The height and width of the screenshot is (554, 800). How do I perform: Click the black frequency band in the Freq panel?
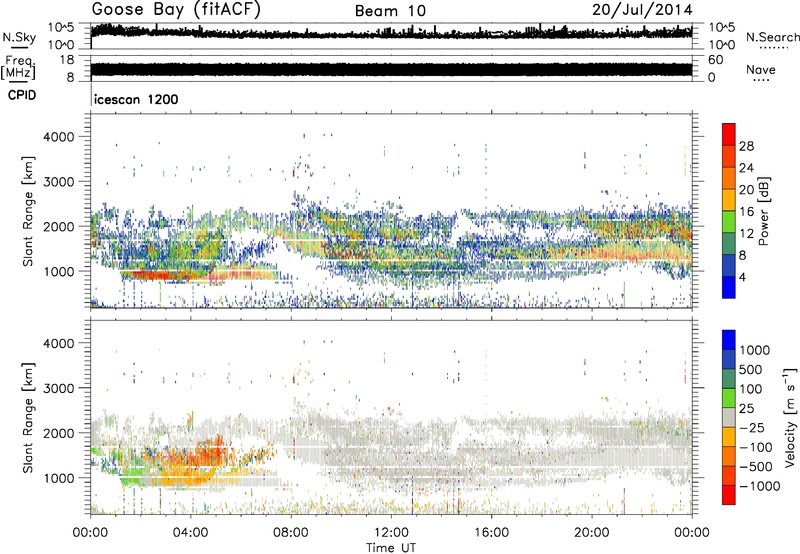pyautogui.click(x=391, y=69)
